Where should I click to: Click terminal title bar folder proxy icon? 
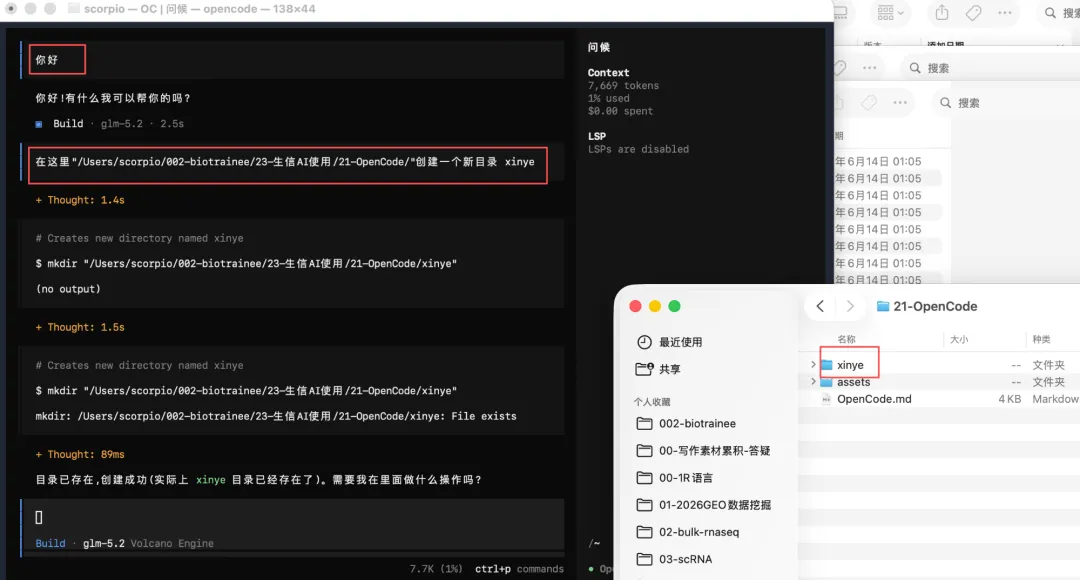pos(73,9)
